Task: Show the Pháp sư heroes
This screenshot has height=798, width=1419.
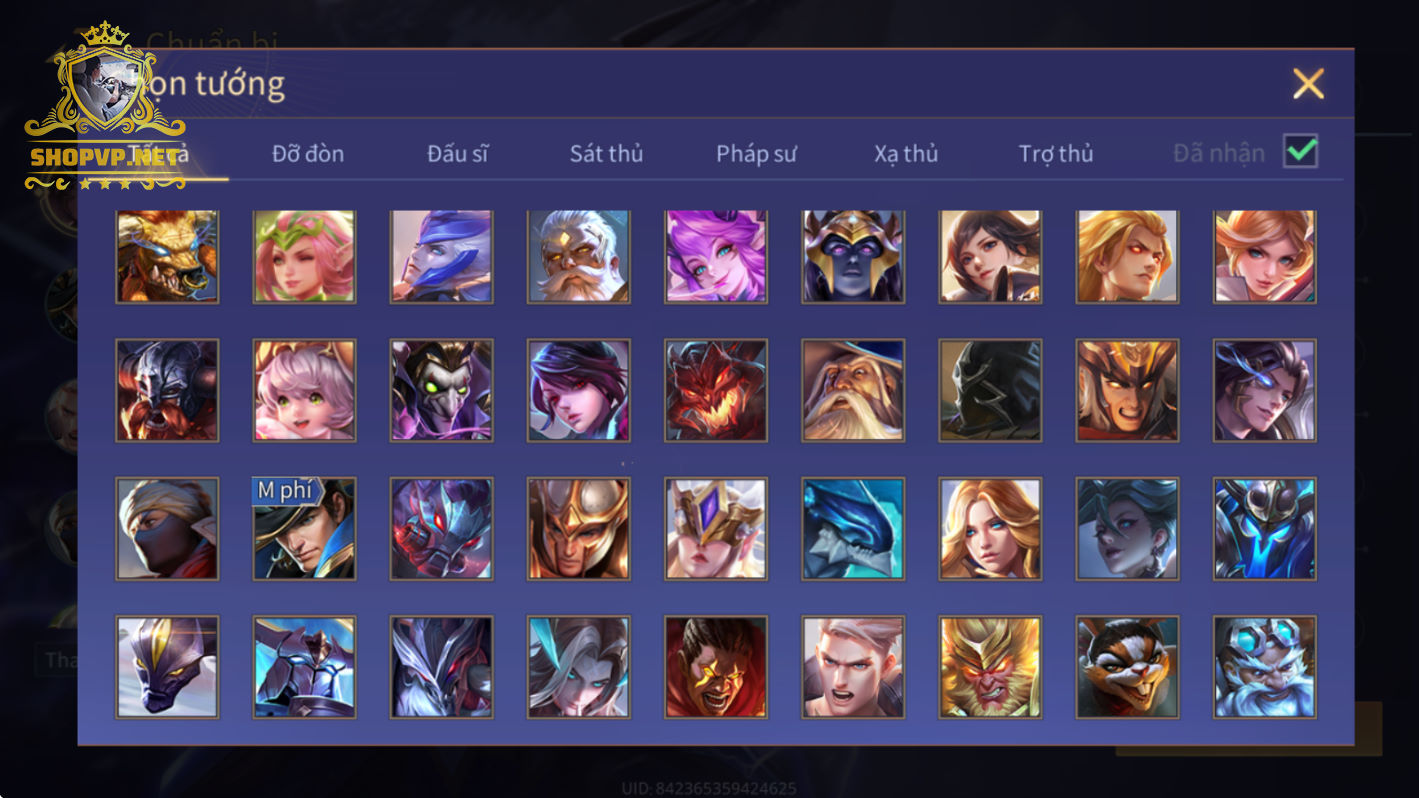Action: tap(756, 154)
